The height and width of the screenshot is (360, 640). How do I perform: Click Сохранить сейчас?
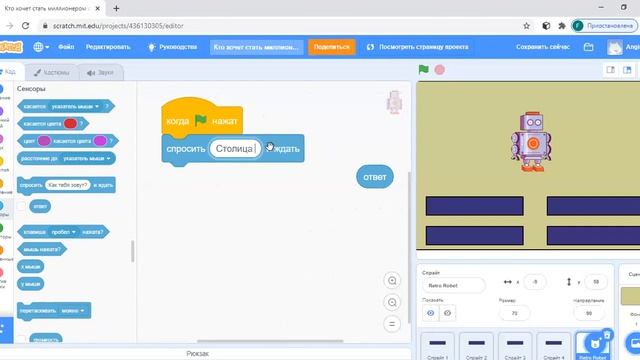tap(542, 47)
